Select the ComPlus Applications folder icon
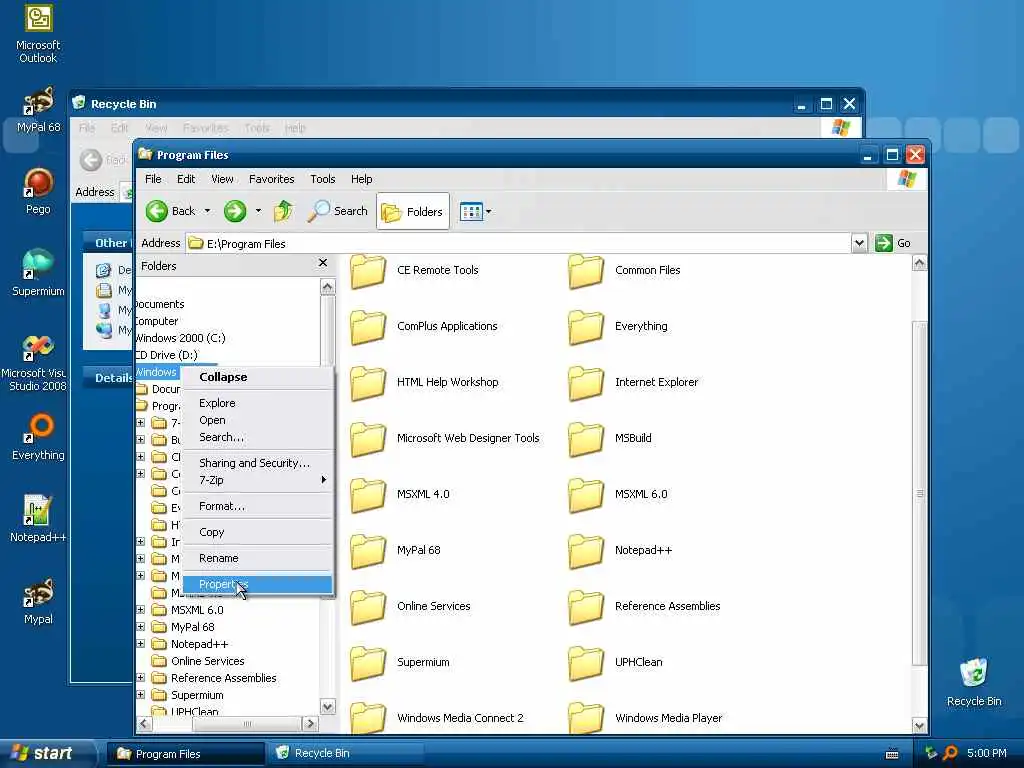The image size is (1024, 768). [x=368, y=327]
